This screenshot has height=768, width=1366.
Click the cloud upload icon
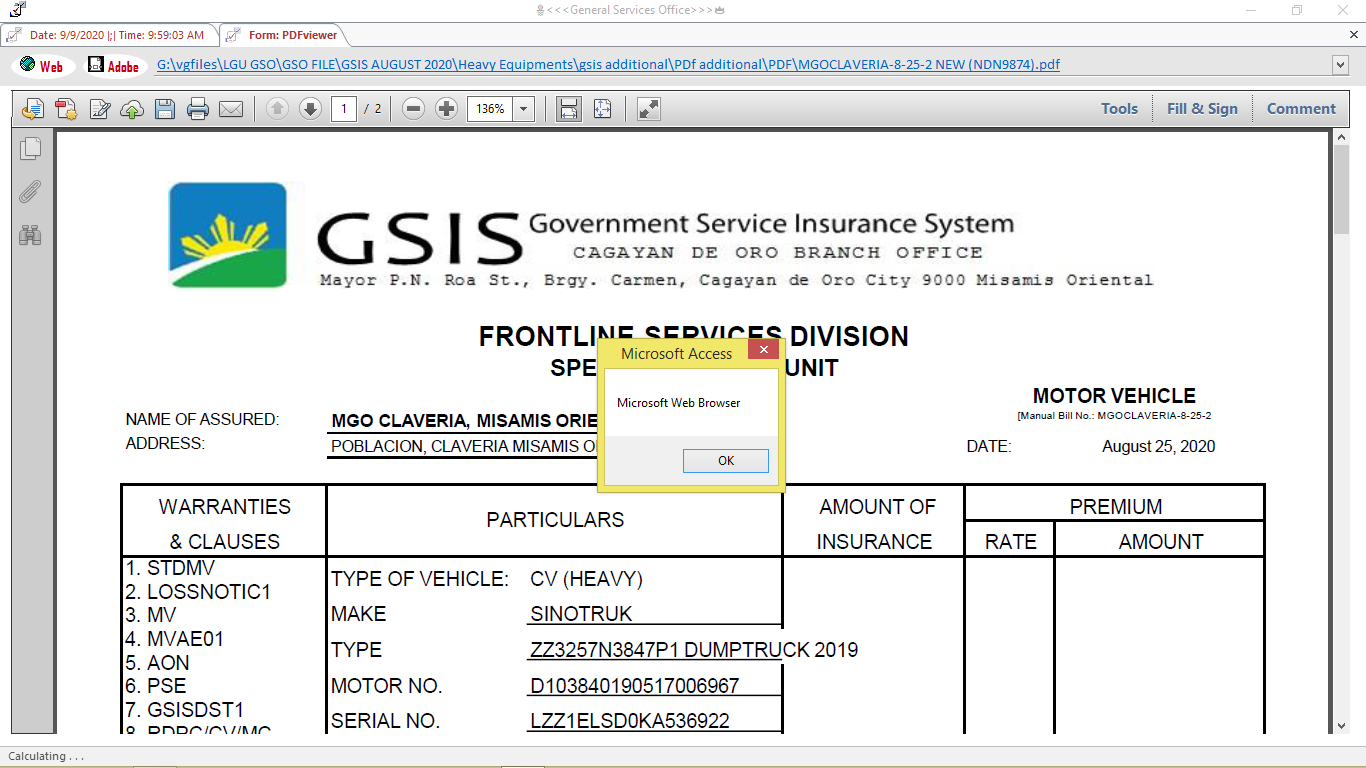(132, 109)
